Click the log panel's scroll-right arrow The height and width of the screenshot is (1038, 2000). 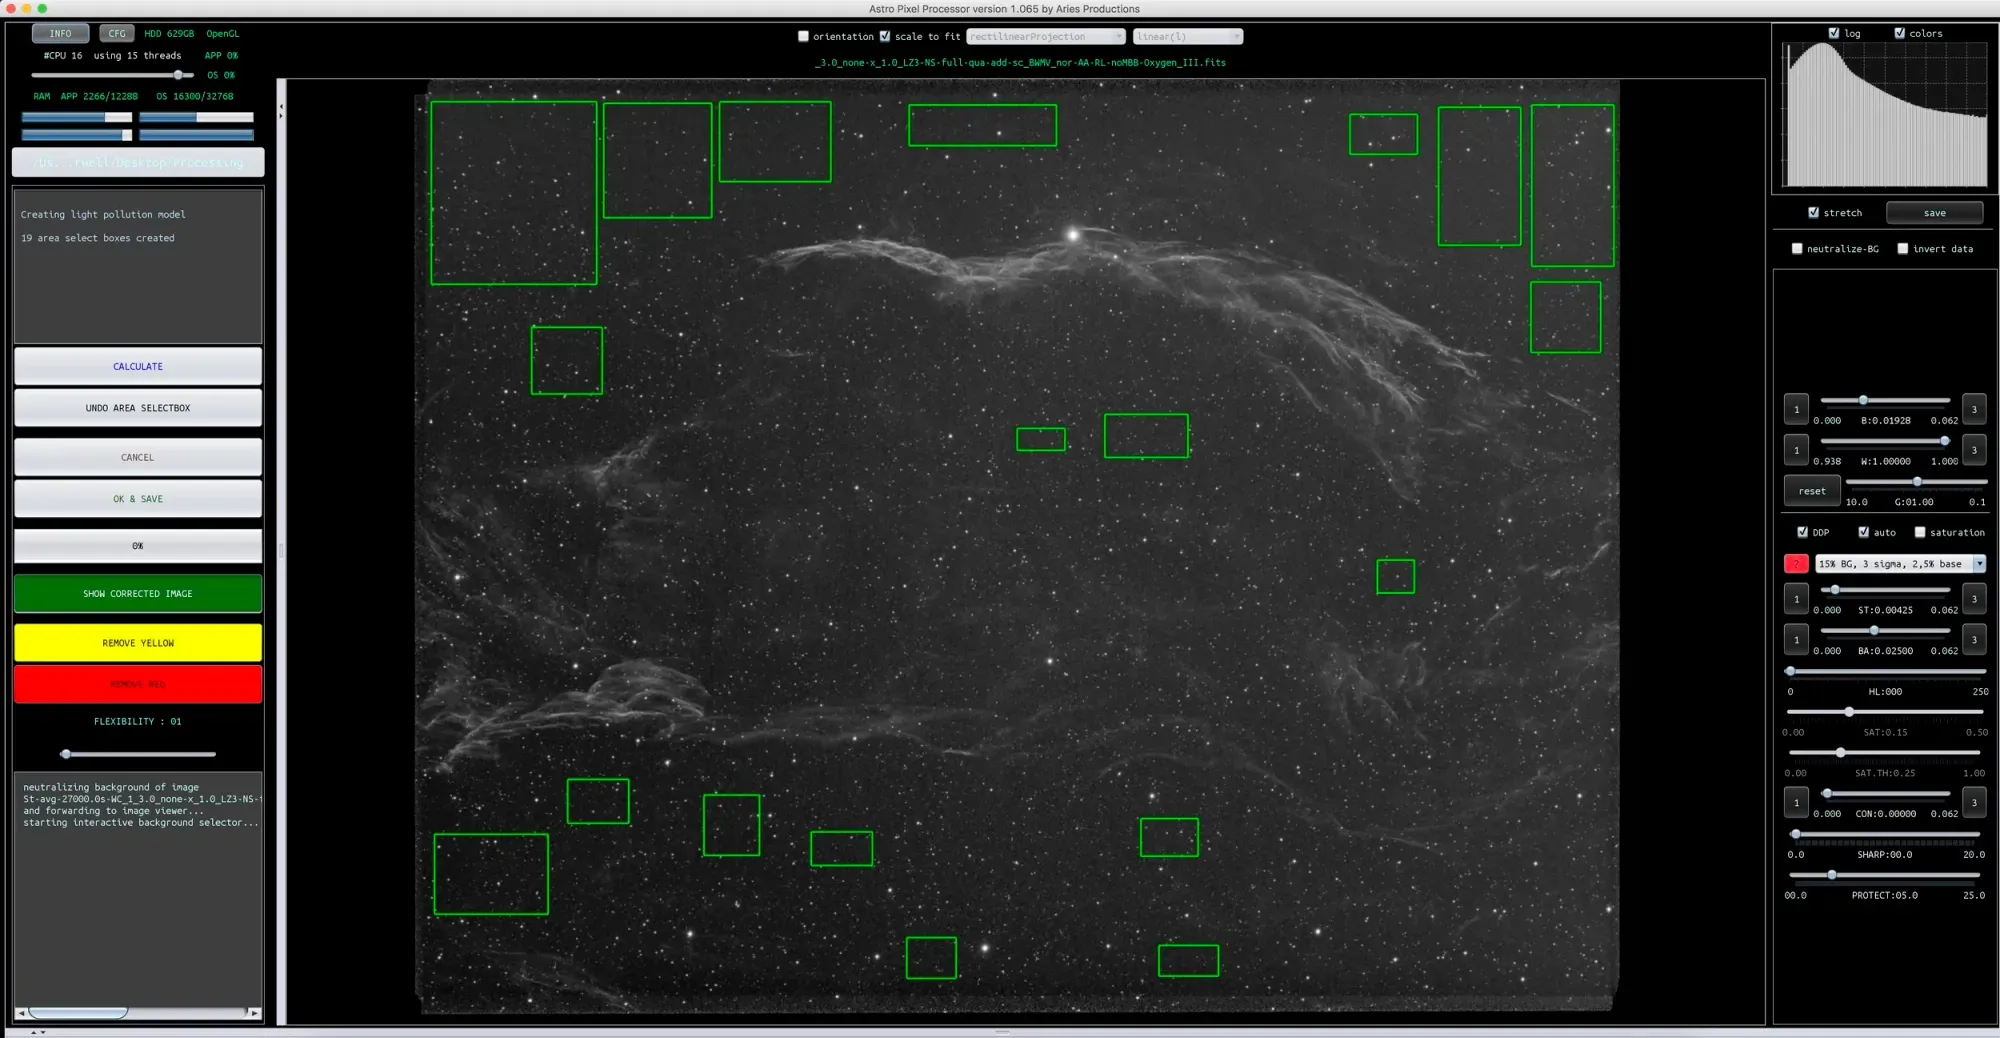tap(254, 1013)
